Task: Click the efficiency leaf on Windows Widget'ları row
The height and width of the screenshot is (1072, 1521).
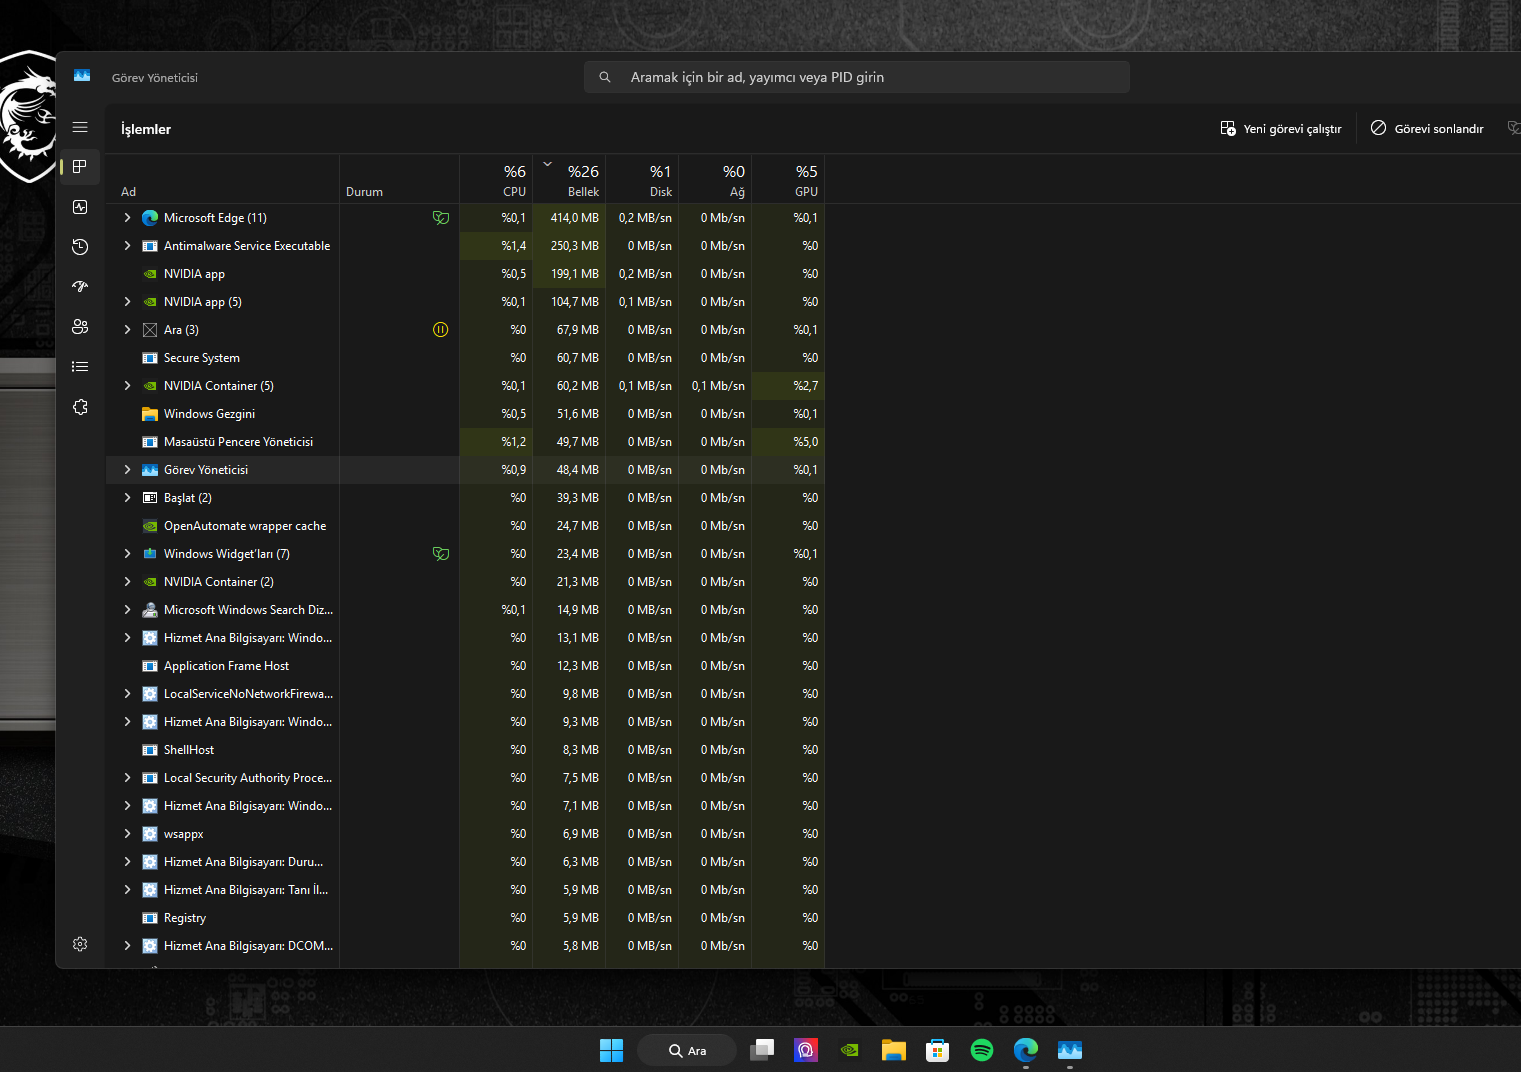Action: click(x=440, y=554)
